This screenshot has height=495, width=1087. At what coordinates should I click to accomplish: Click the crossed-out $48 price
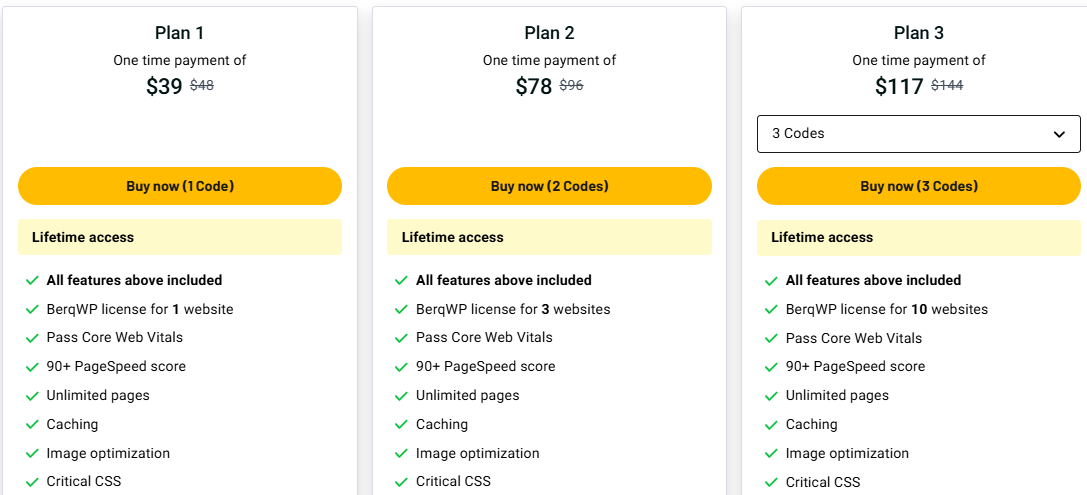point(202,86)
